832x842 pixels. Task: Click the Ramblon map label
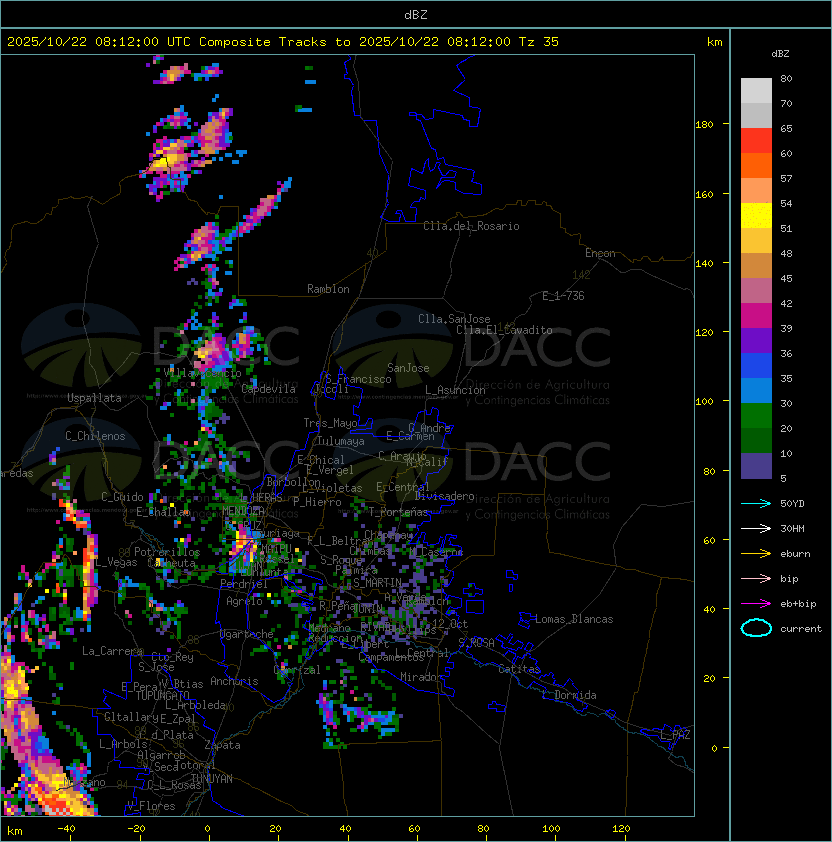click(328, 289)
